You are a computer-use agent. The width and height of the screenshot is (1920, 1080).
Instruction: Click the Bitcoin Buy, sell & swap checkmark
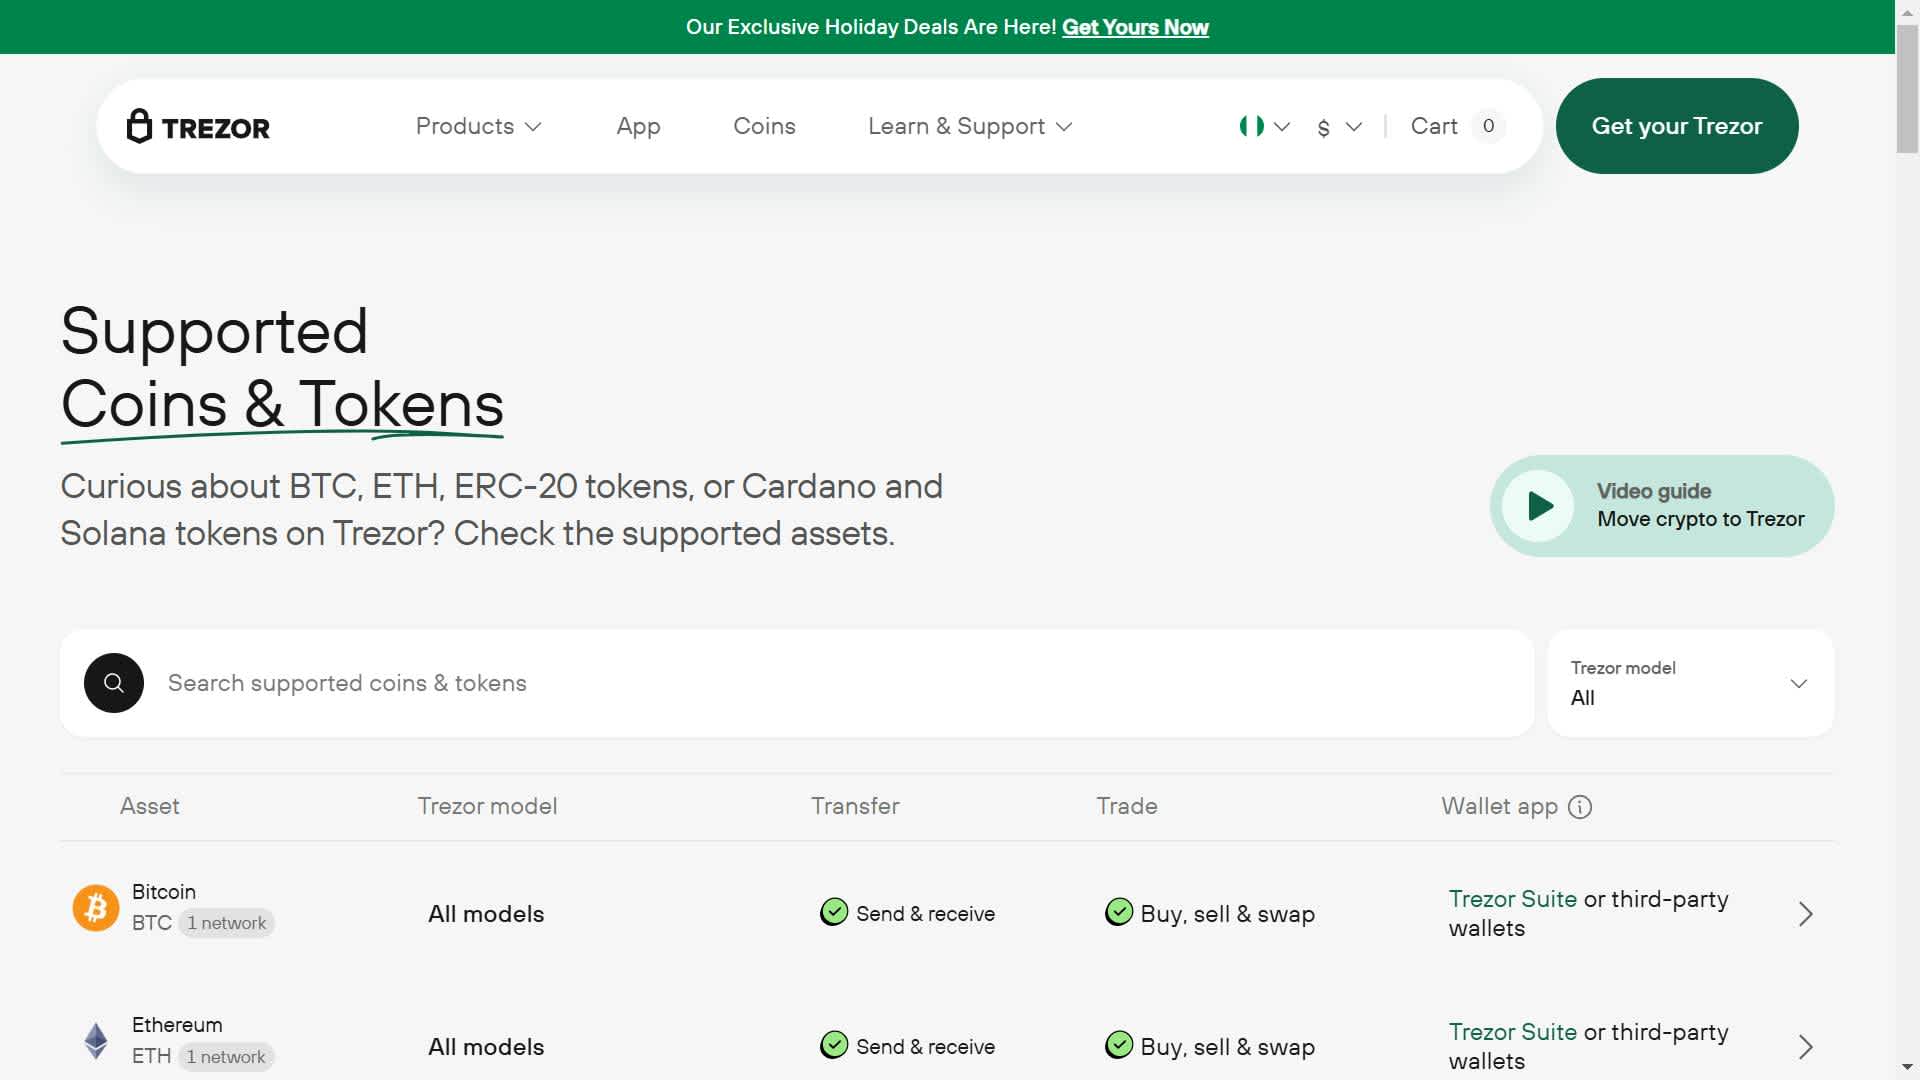(x=1119, y=912)
